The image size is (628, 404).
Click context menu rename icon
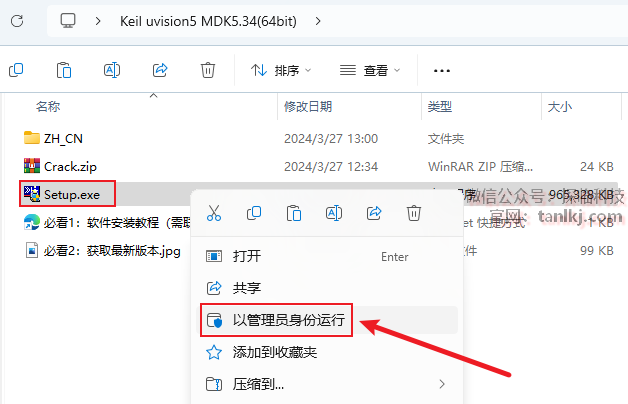(x=334, y=213)
